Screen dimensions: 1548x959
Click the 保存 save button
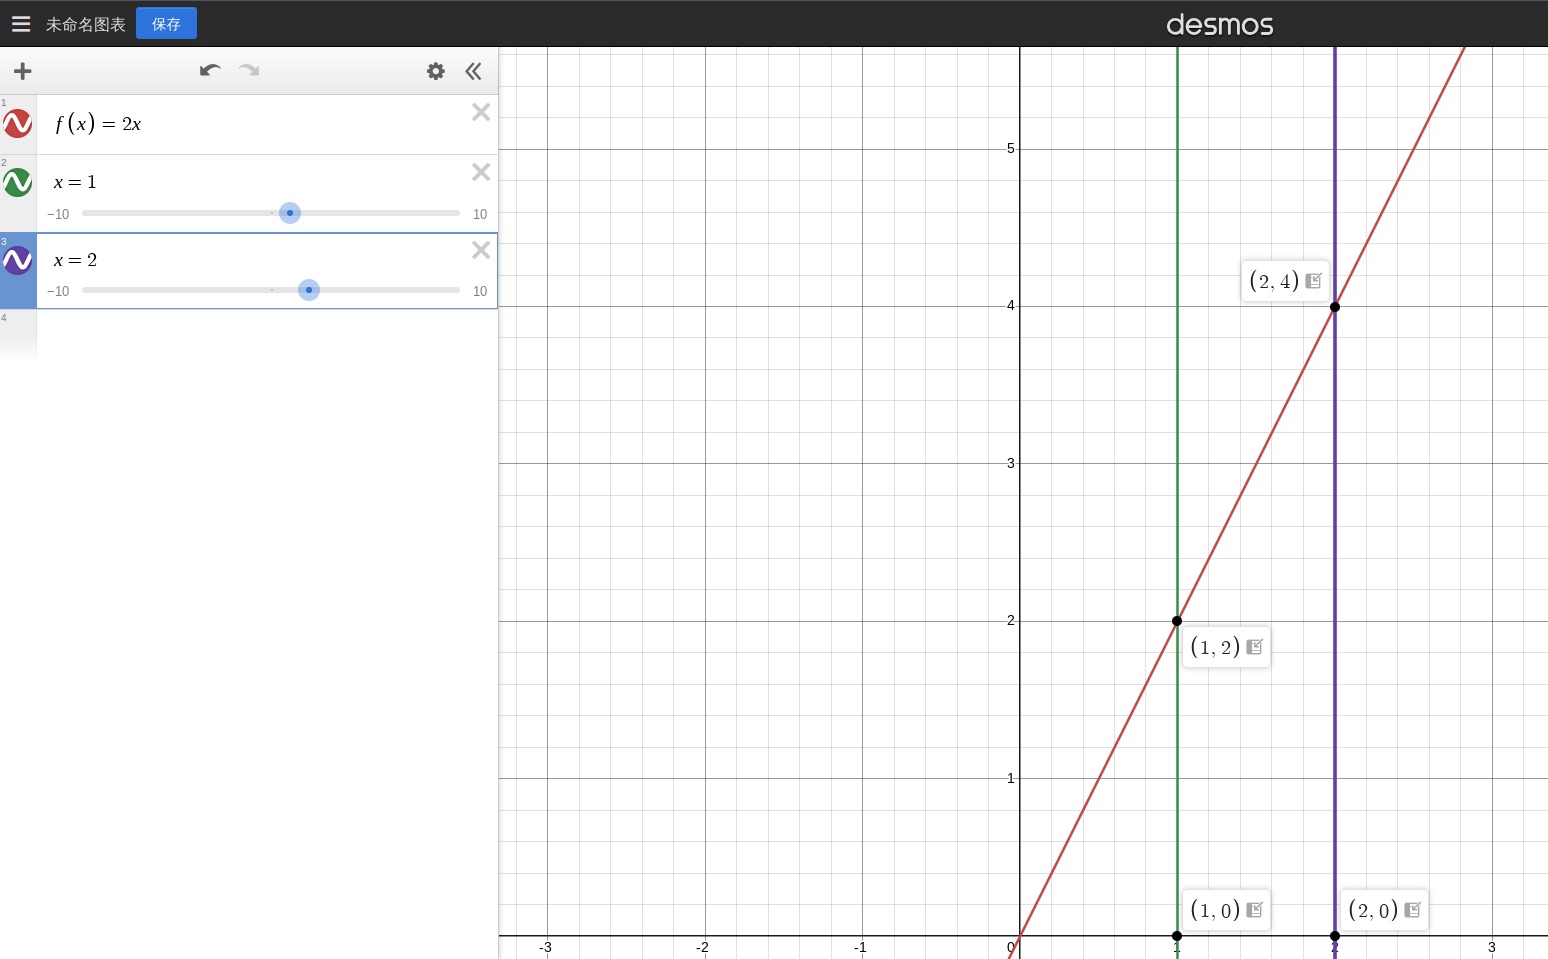pyautogui.click(x=166, y=24)
